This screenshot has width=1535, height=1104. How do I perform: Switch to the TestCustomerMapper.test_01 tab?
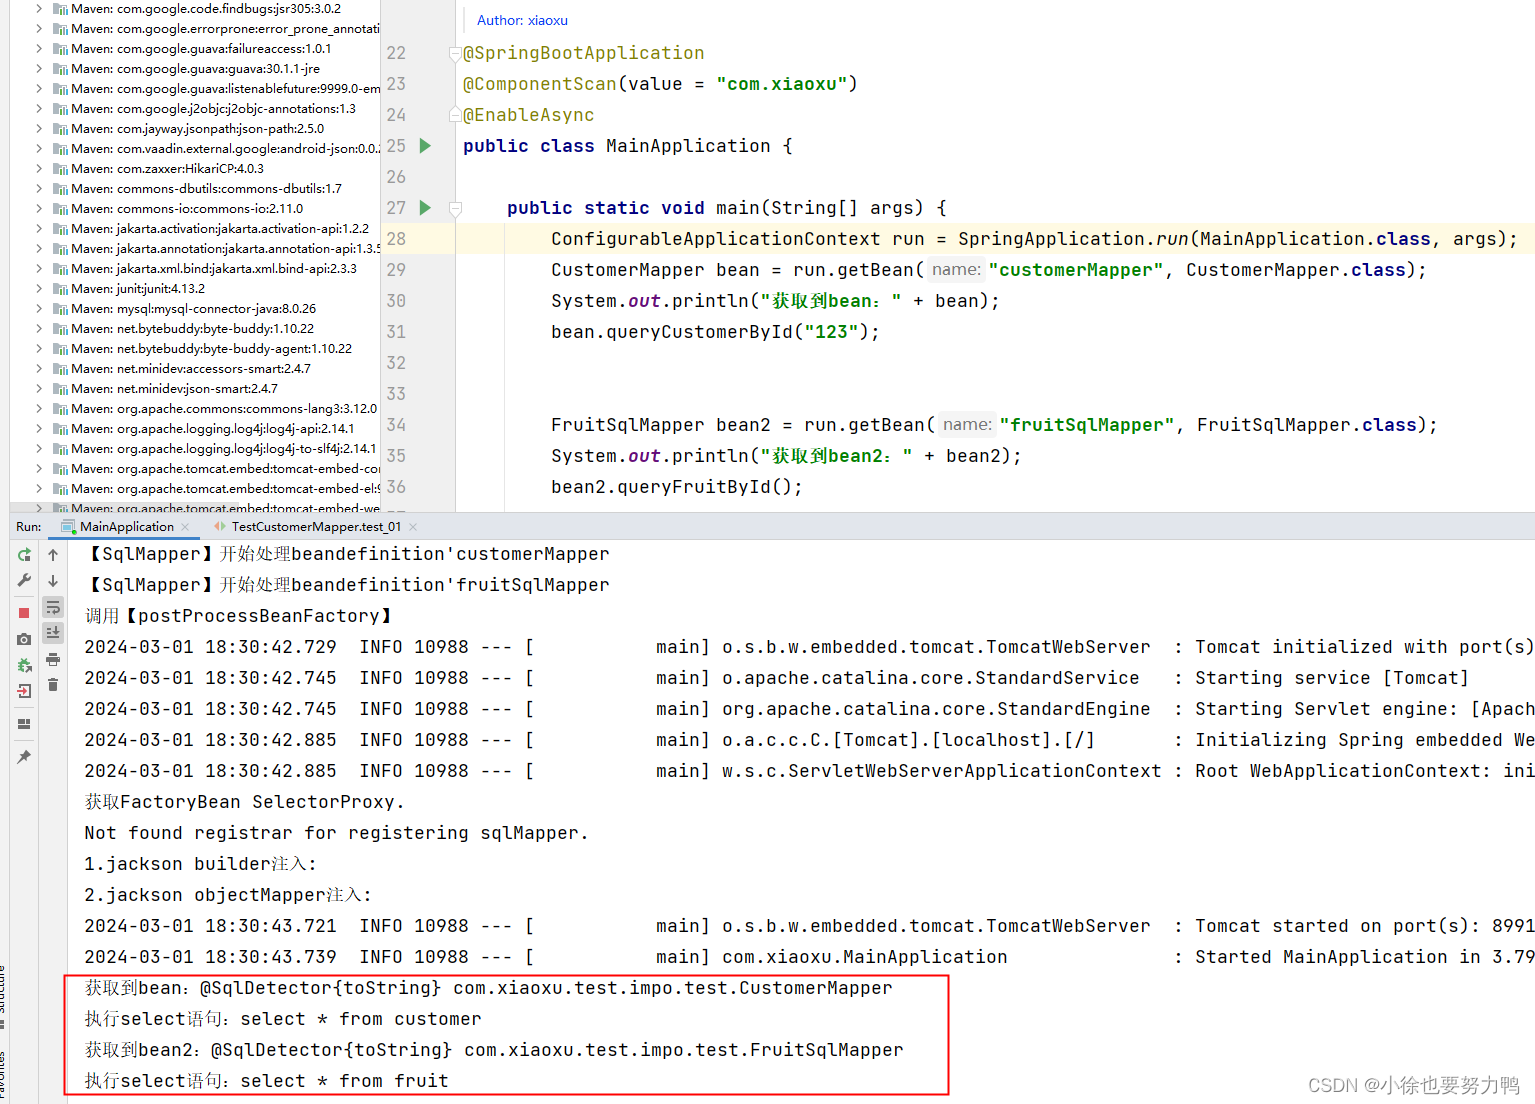(x=316, y=527)
